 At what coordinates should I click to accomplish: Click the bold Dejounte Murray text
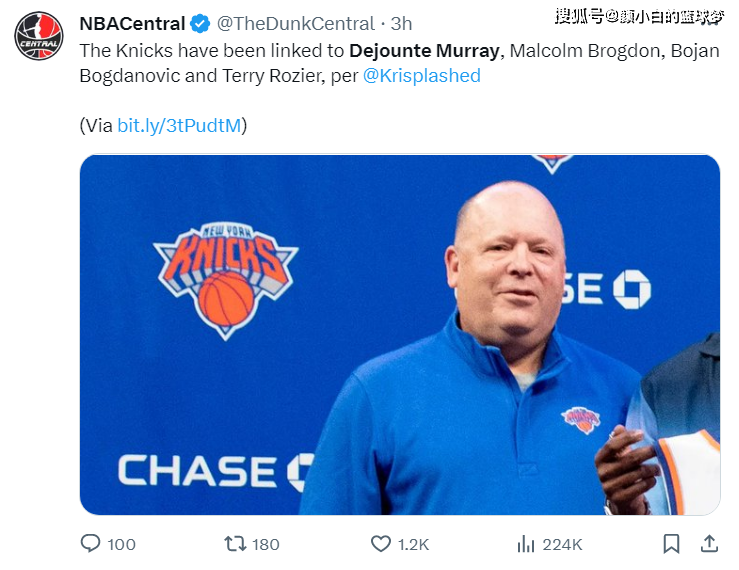pyautogui.click(x=424, y=50)
